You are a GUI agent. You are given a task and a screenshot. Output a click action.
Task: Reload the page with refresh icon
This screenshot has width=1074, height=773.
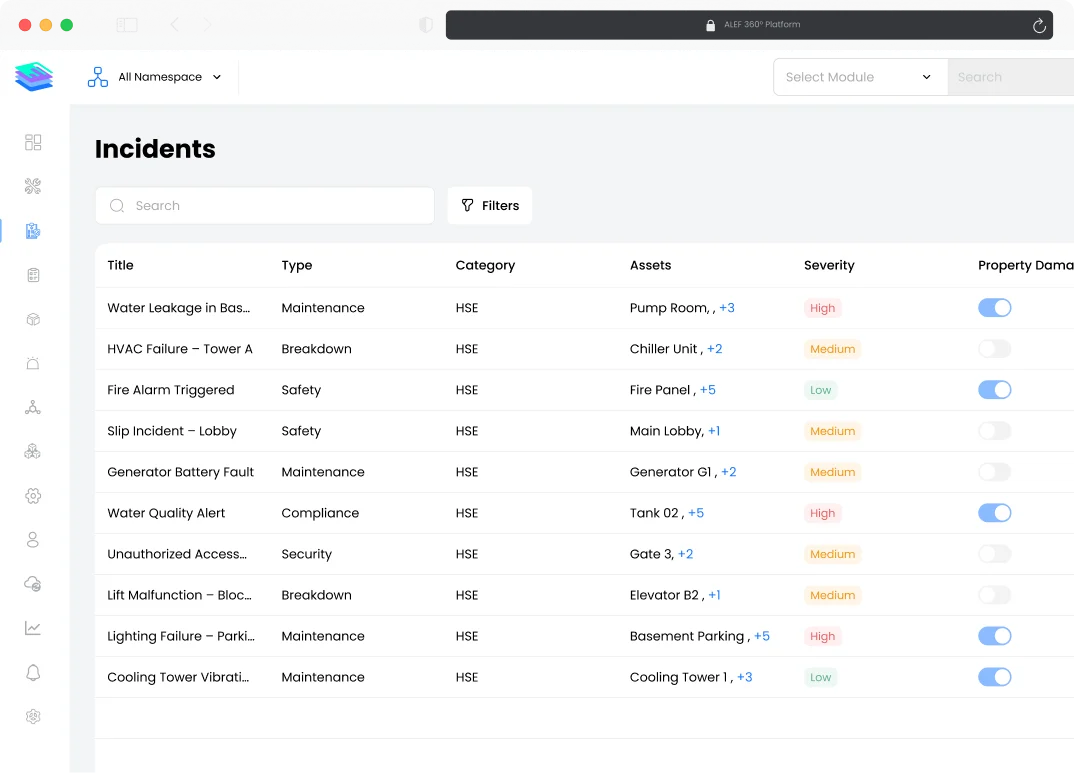(x=1039, y=25)
